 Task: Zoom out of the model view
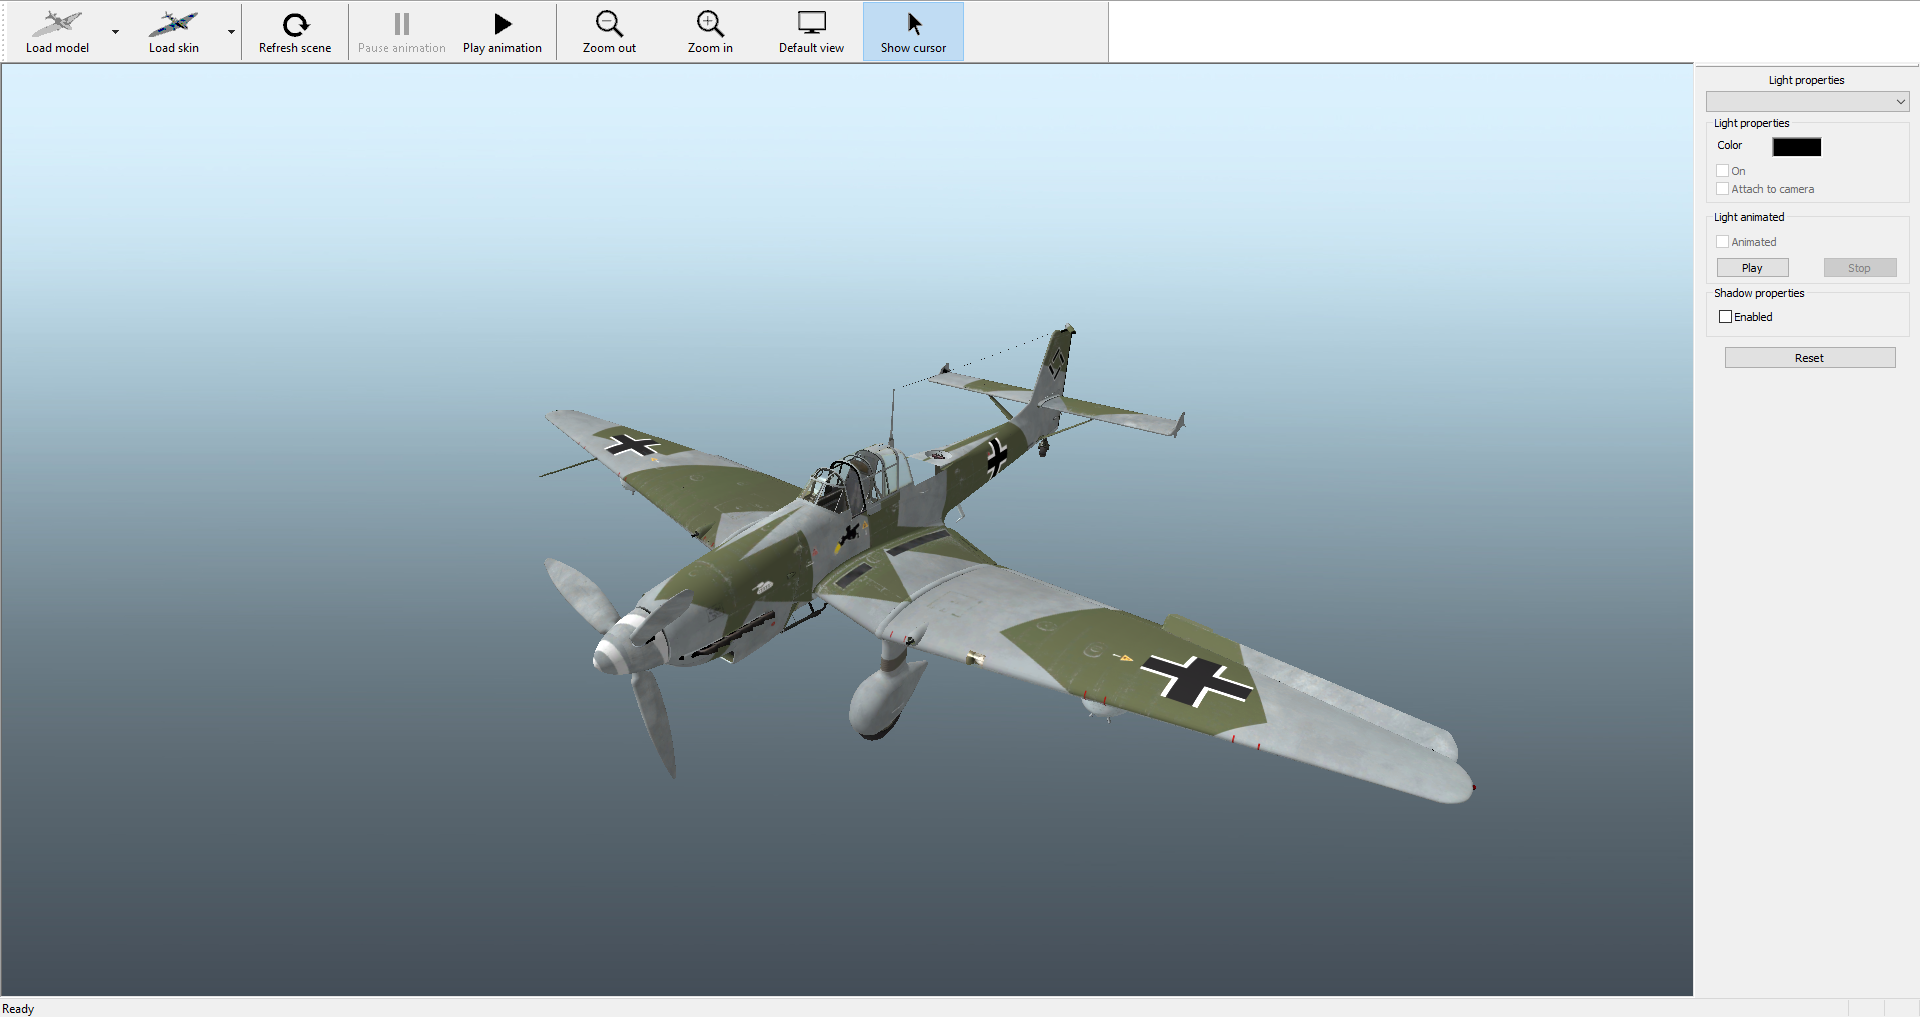[x=609, y=32]
